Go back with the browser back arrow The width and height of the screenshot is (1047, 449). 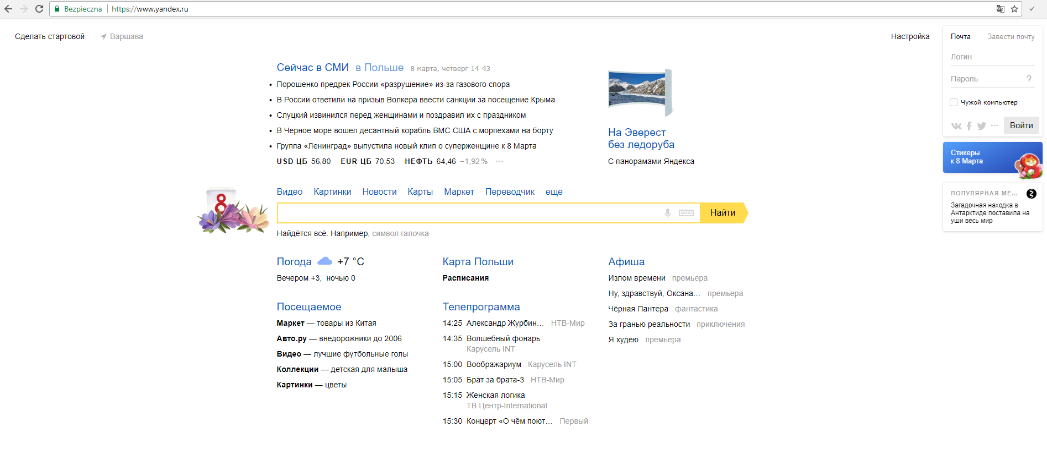tap(9, 9)
